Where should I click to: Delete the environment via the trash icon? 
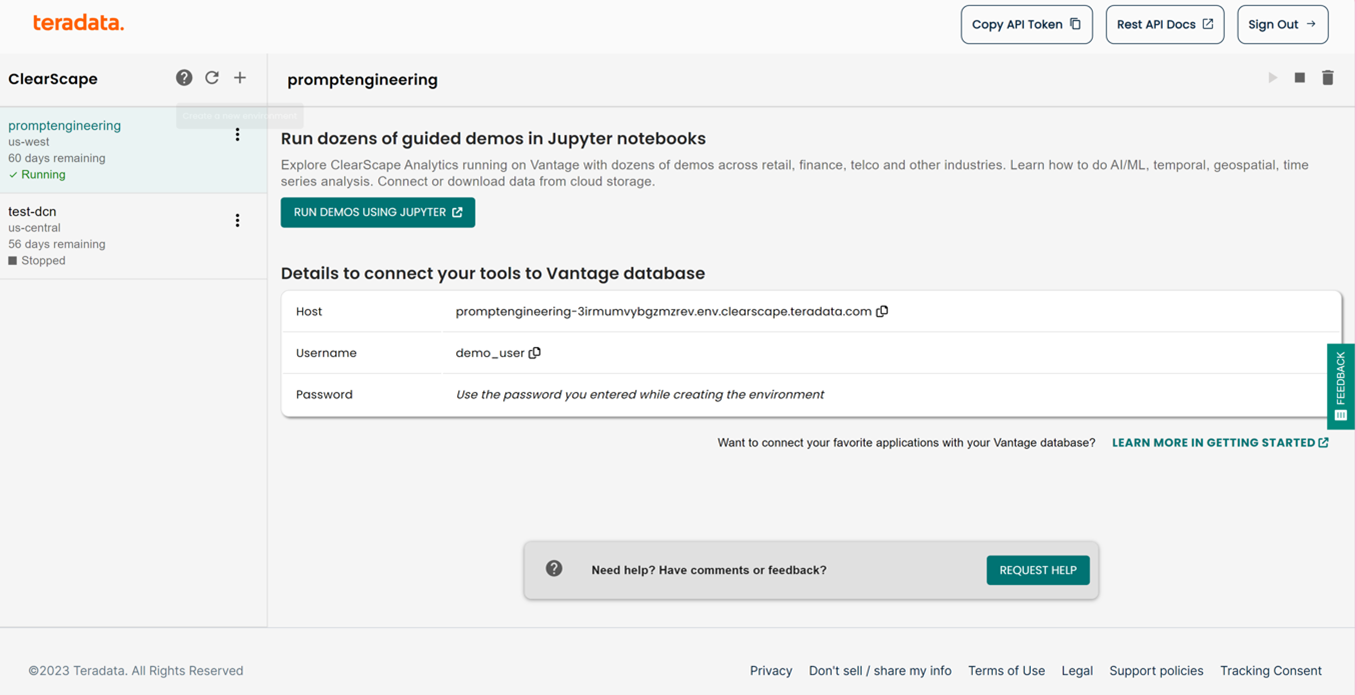point(1327,77)
